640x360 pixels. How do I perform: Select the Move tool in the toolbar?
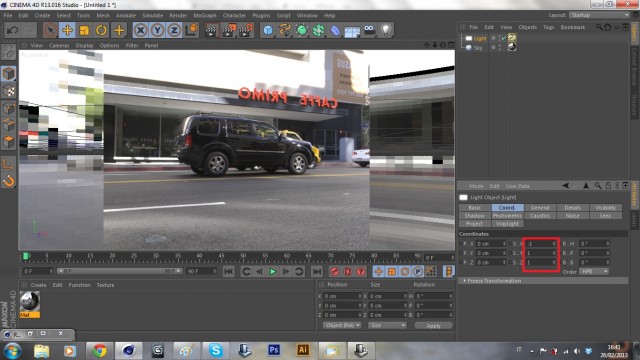tap(67, 30)
